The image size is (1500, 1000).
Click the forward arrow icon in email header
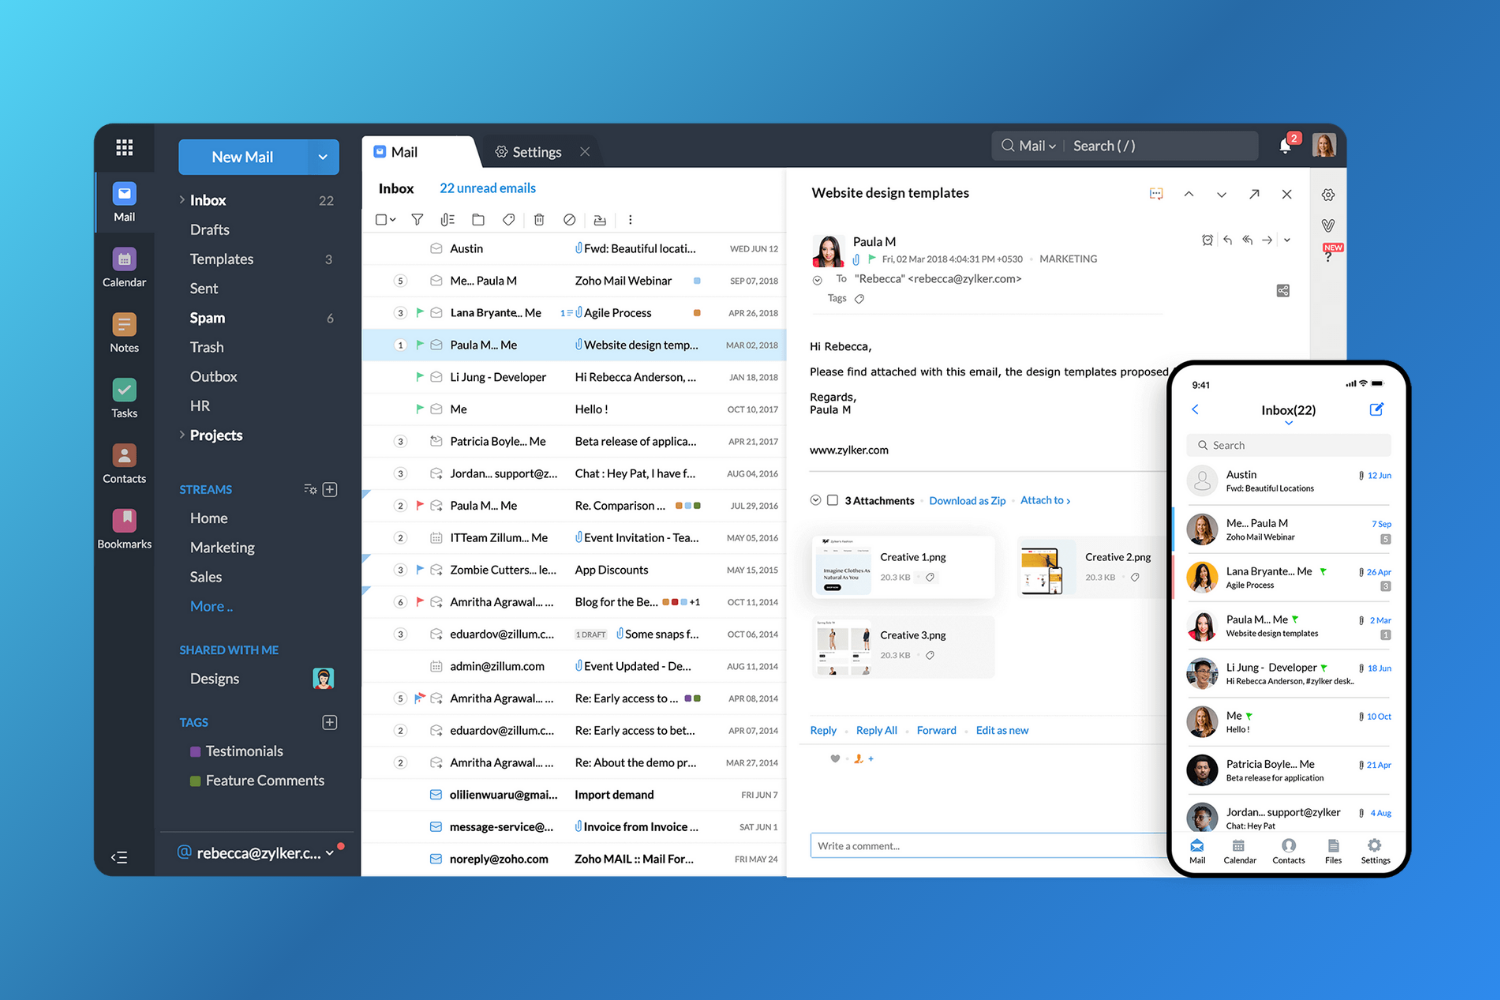point(1267,240)
